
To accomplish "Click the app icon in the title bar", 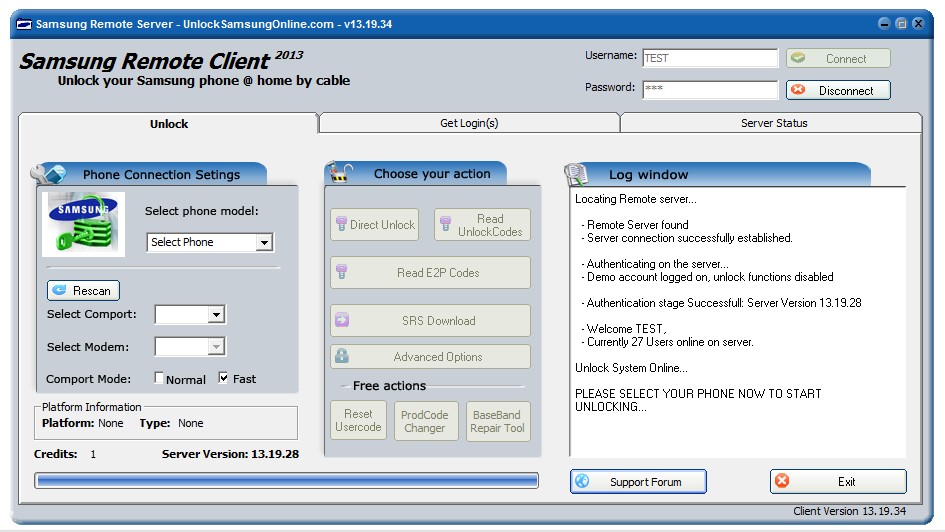I will point(24,24).
